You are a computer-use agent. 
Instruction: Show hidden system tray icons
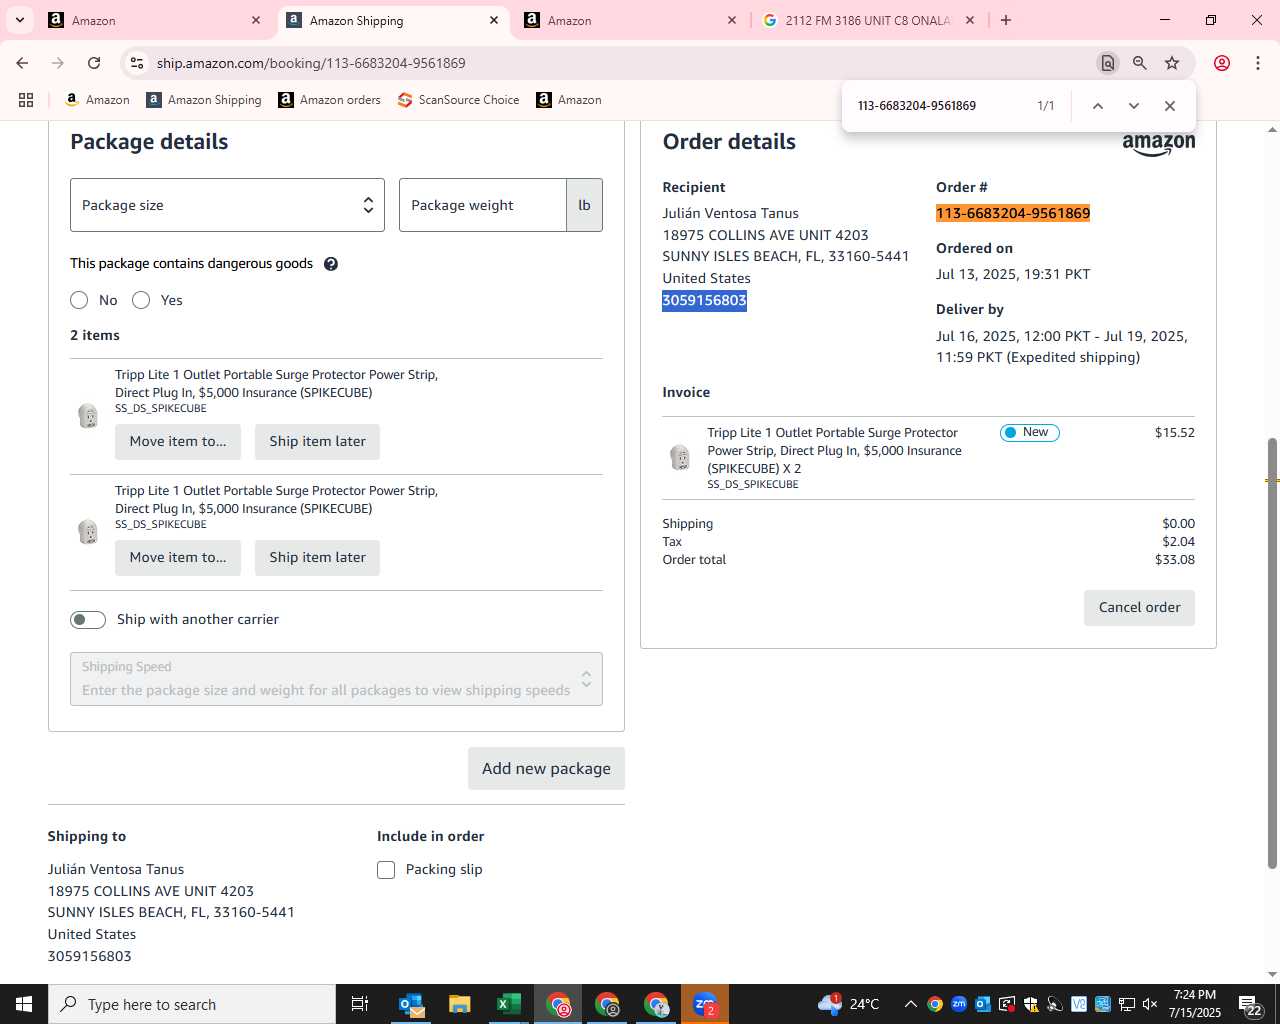click(910, 1004)
